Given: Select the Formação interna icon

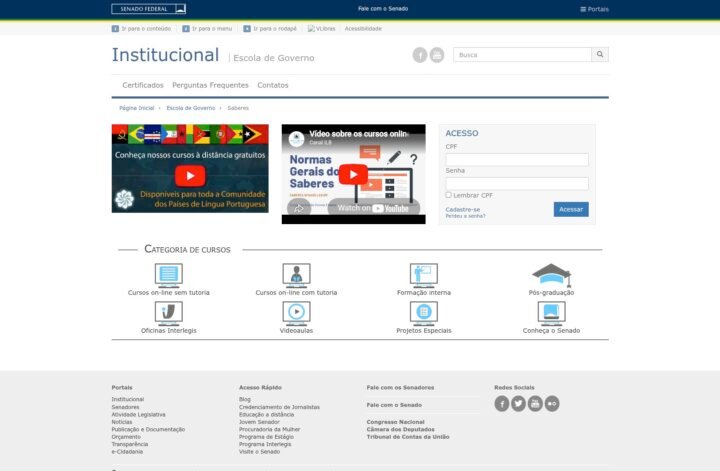Looking at the screenshot, I should pos(423,275).
